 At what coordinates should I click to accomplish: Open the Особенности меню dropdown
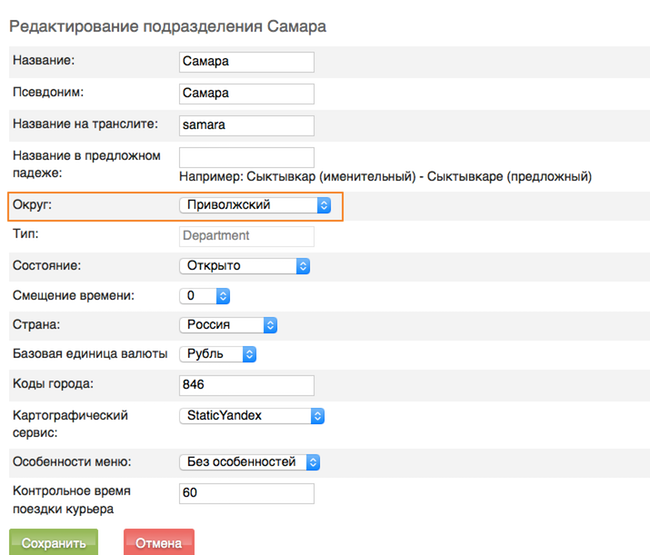(x=249, y=462)
